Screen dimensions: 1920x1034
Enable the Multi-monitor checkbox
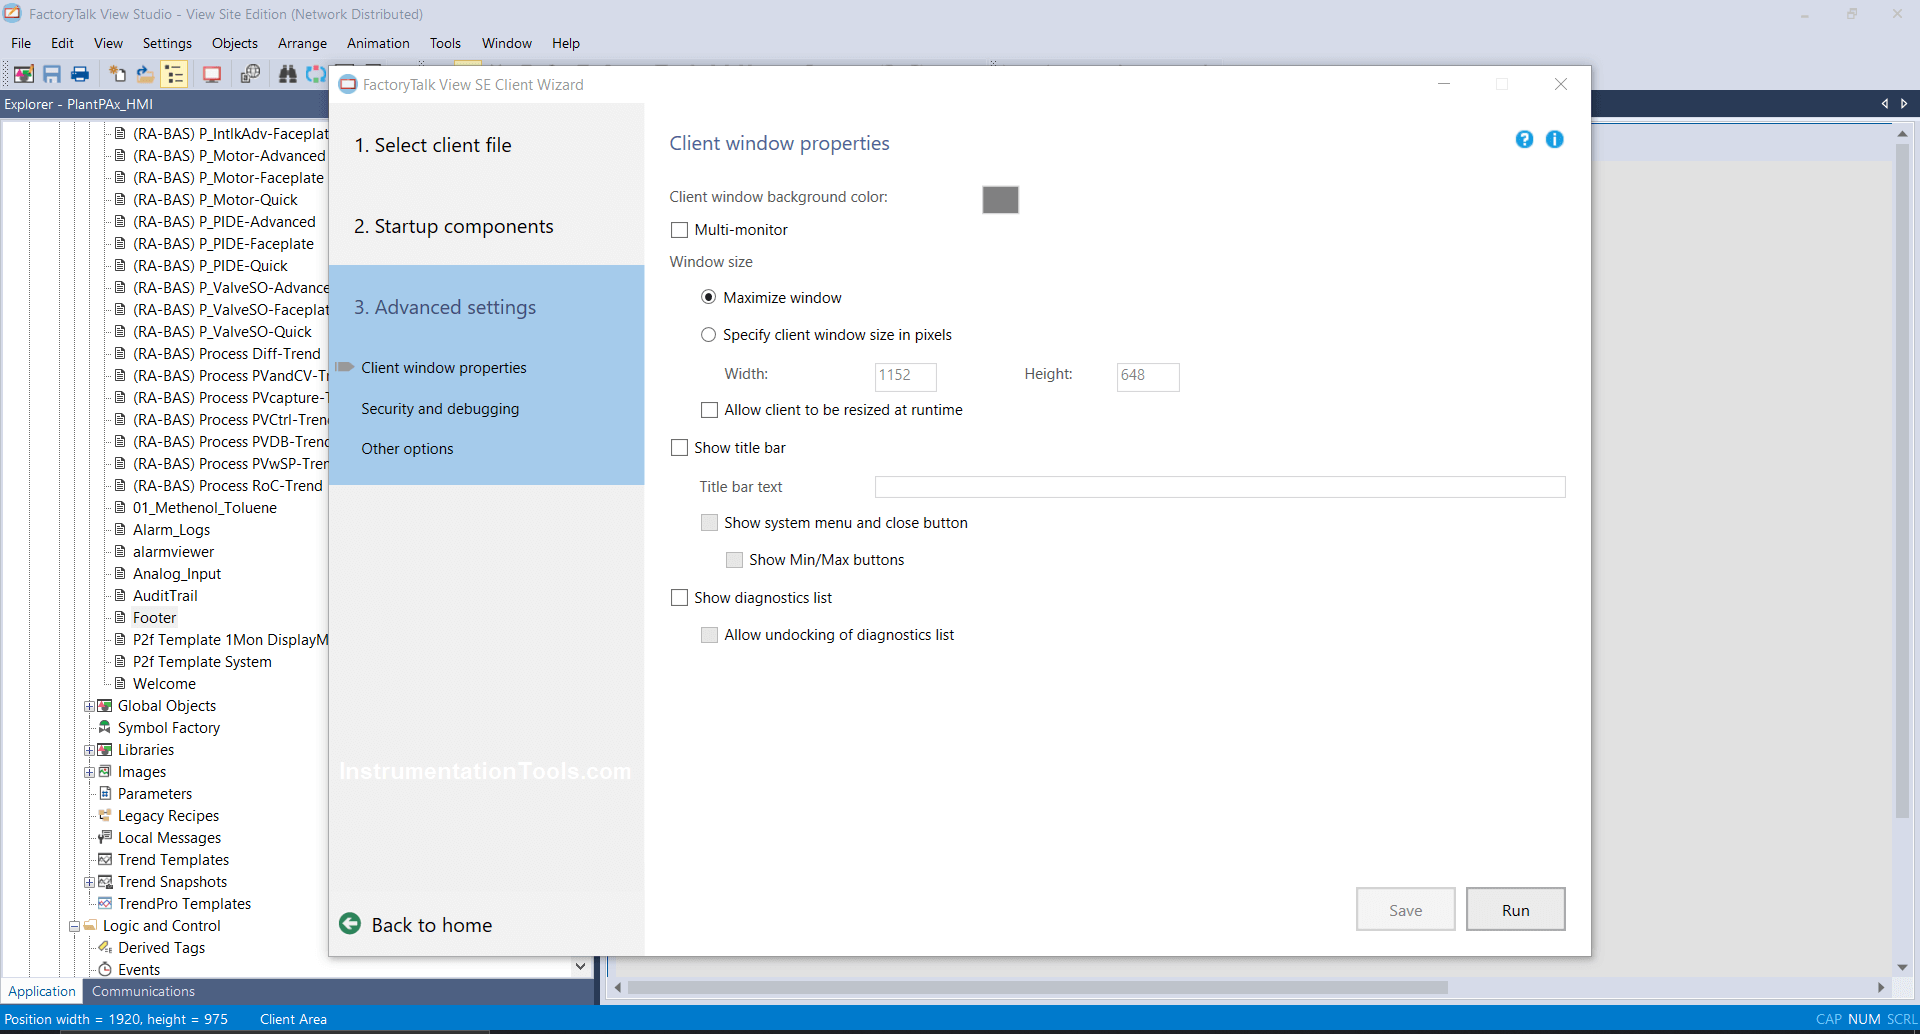[679, 230]
